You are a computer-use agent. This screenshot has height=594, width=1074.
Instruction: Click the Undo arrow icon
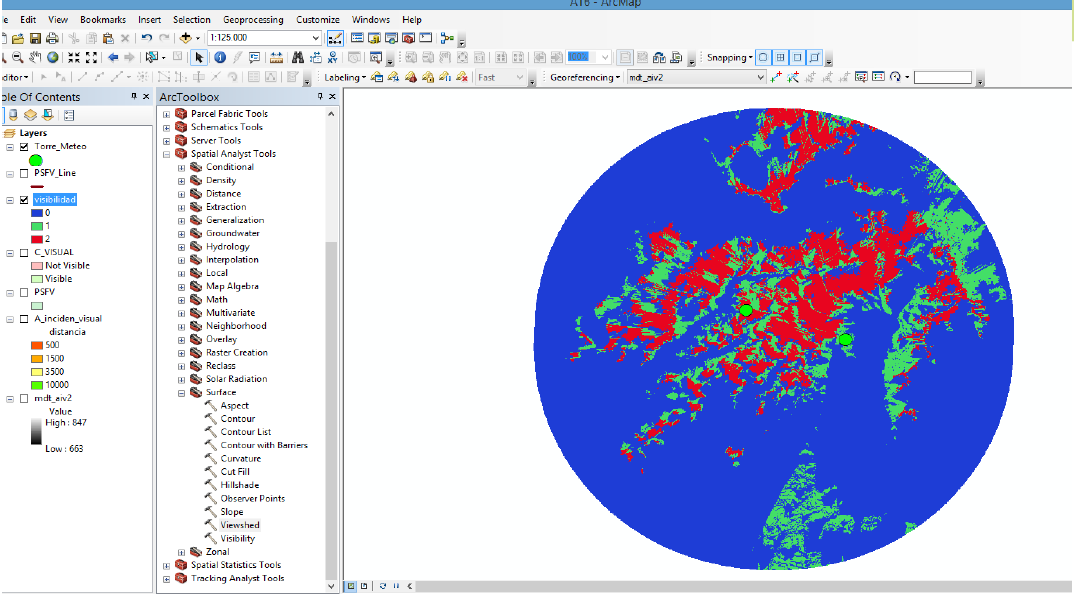pyautogui.click(x=147, y=38)
